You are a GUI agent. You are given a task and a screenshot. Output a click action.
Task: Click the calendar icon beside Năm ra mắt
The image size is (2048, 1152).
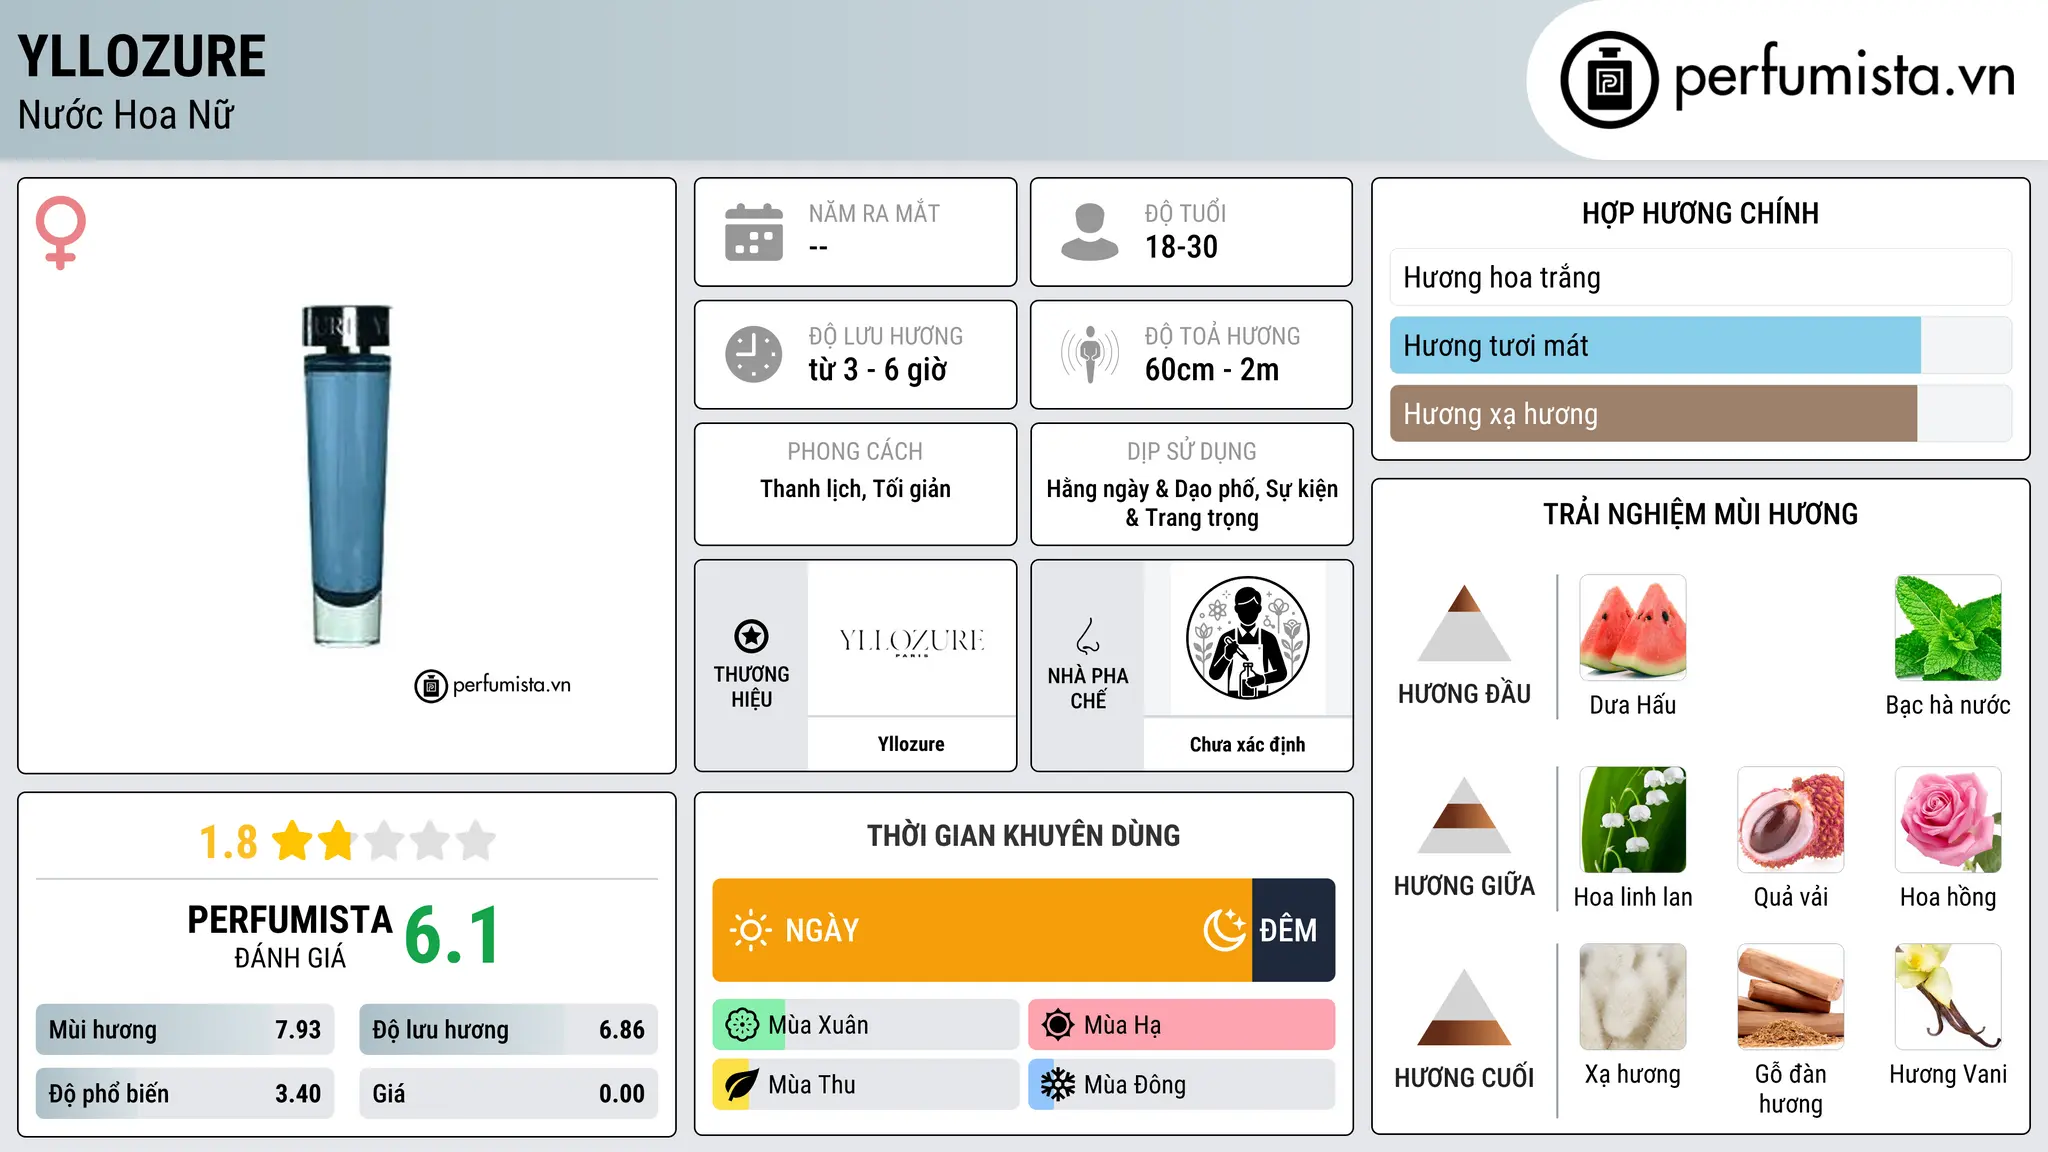click(754, 232)
